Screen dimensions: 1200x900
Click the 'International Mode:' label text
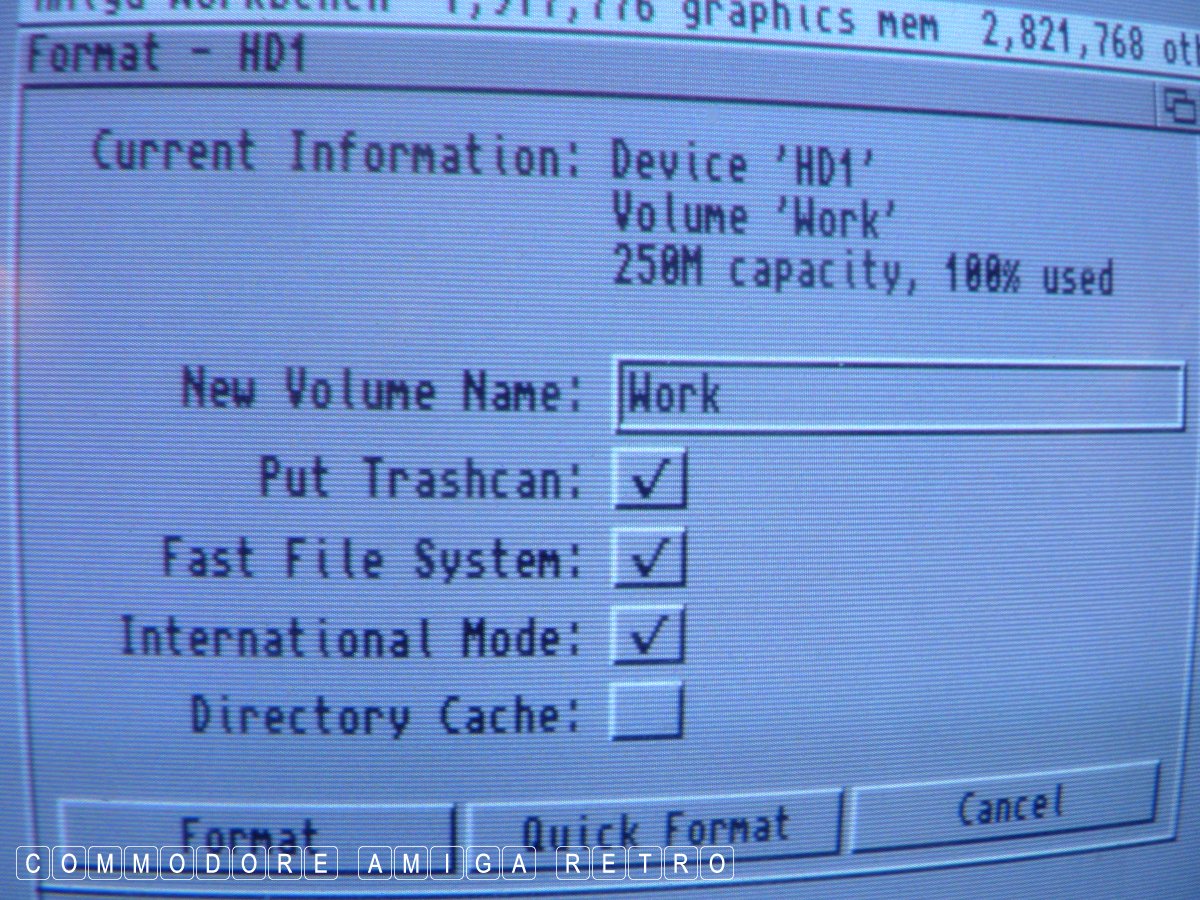(350, 637)
